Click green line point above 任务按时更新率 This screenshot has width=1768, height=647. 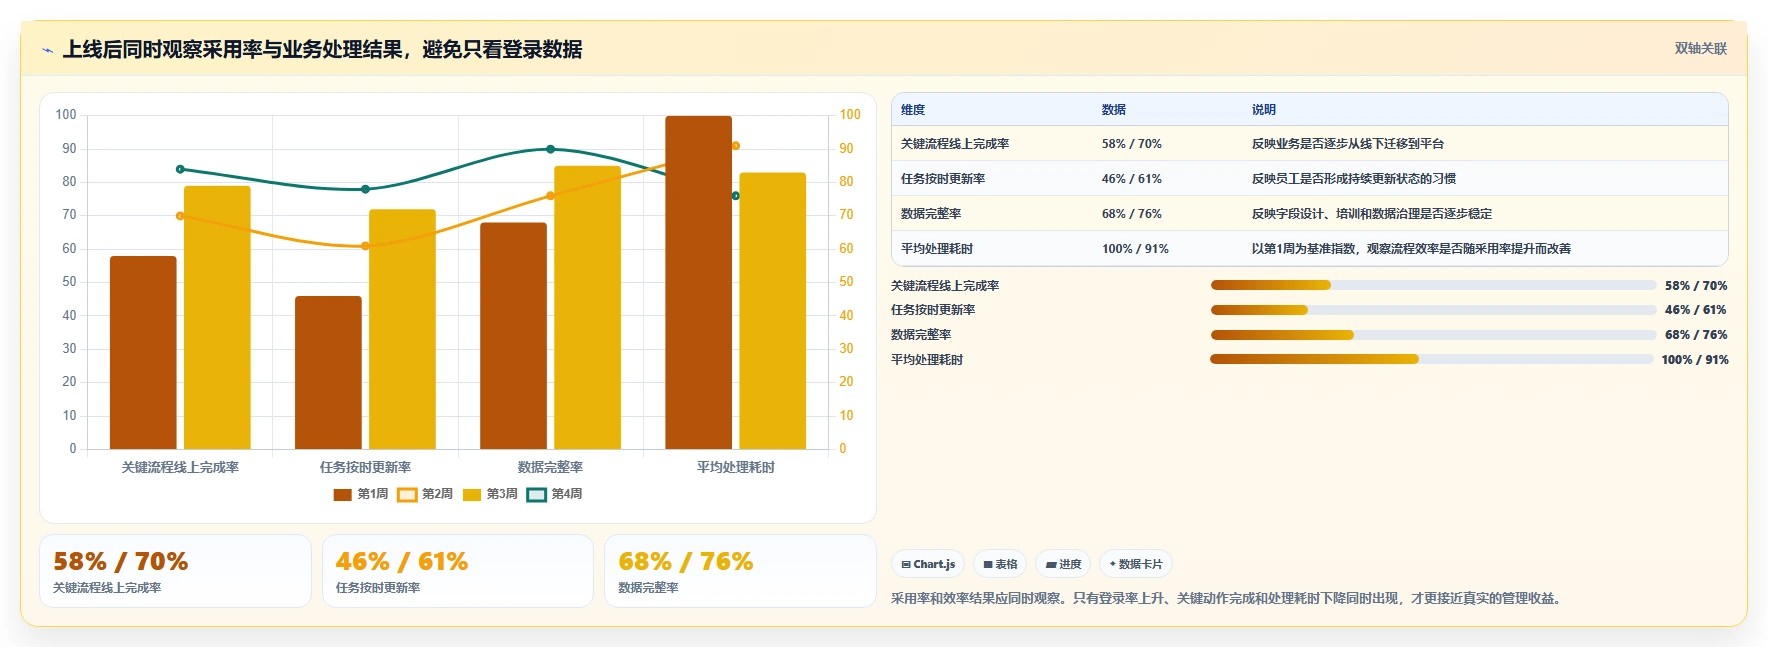(365, 189)
